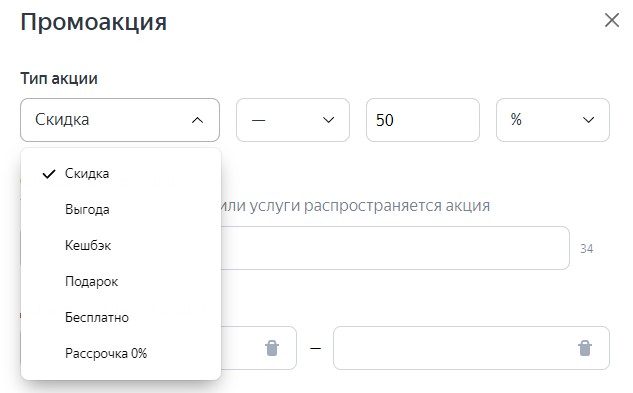Open the % unit dropdown
Image resolution: width=633 pixels, height=393 pixels.
(x=553, y=120)
